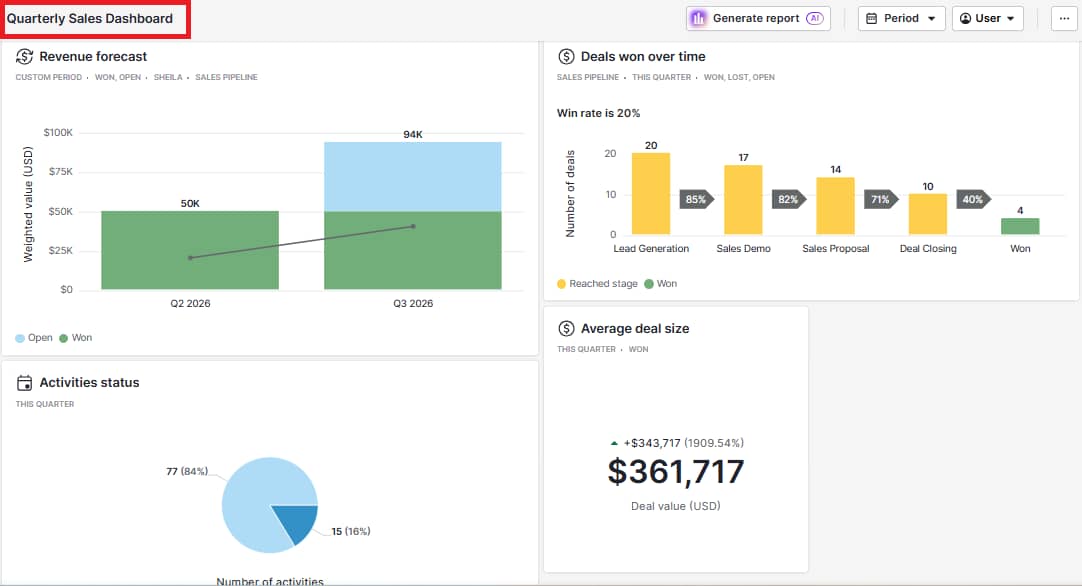
Task: Click the CUSTOM PERIOD filter tag
Action: pos(48,77)
